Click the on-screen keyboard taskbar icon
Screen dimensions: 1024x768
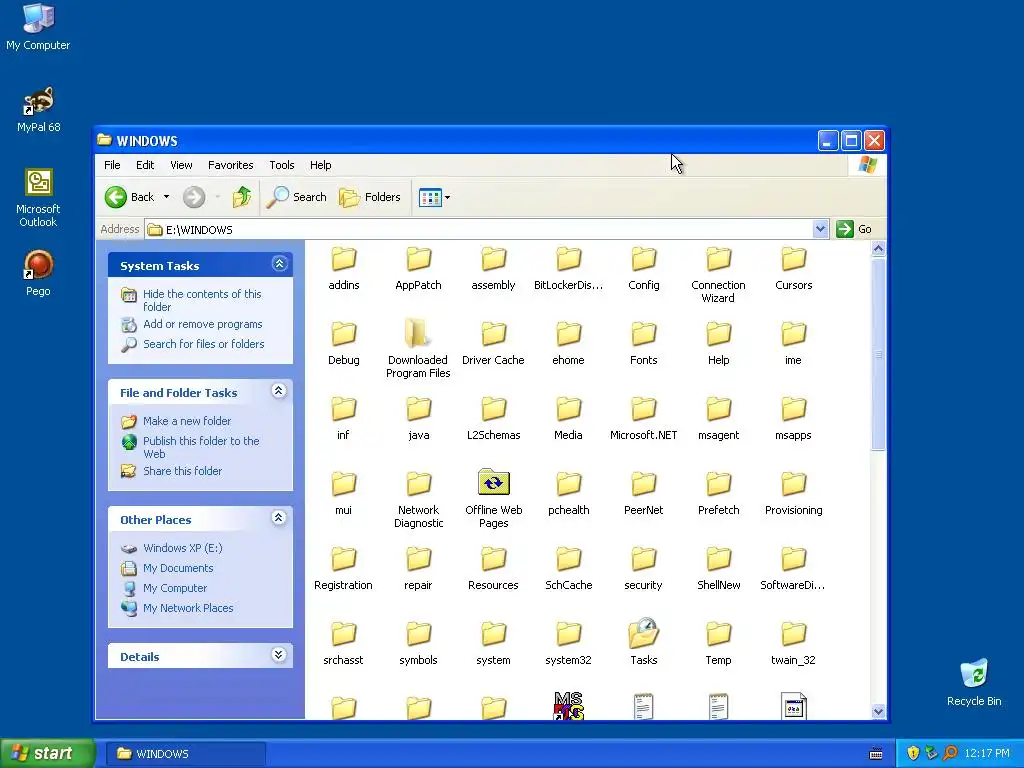876,754
